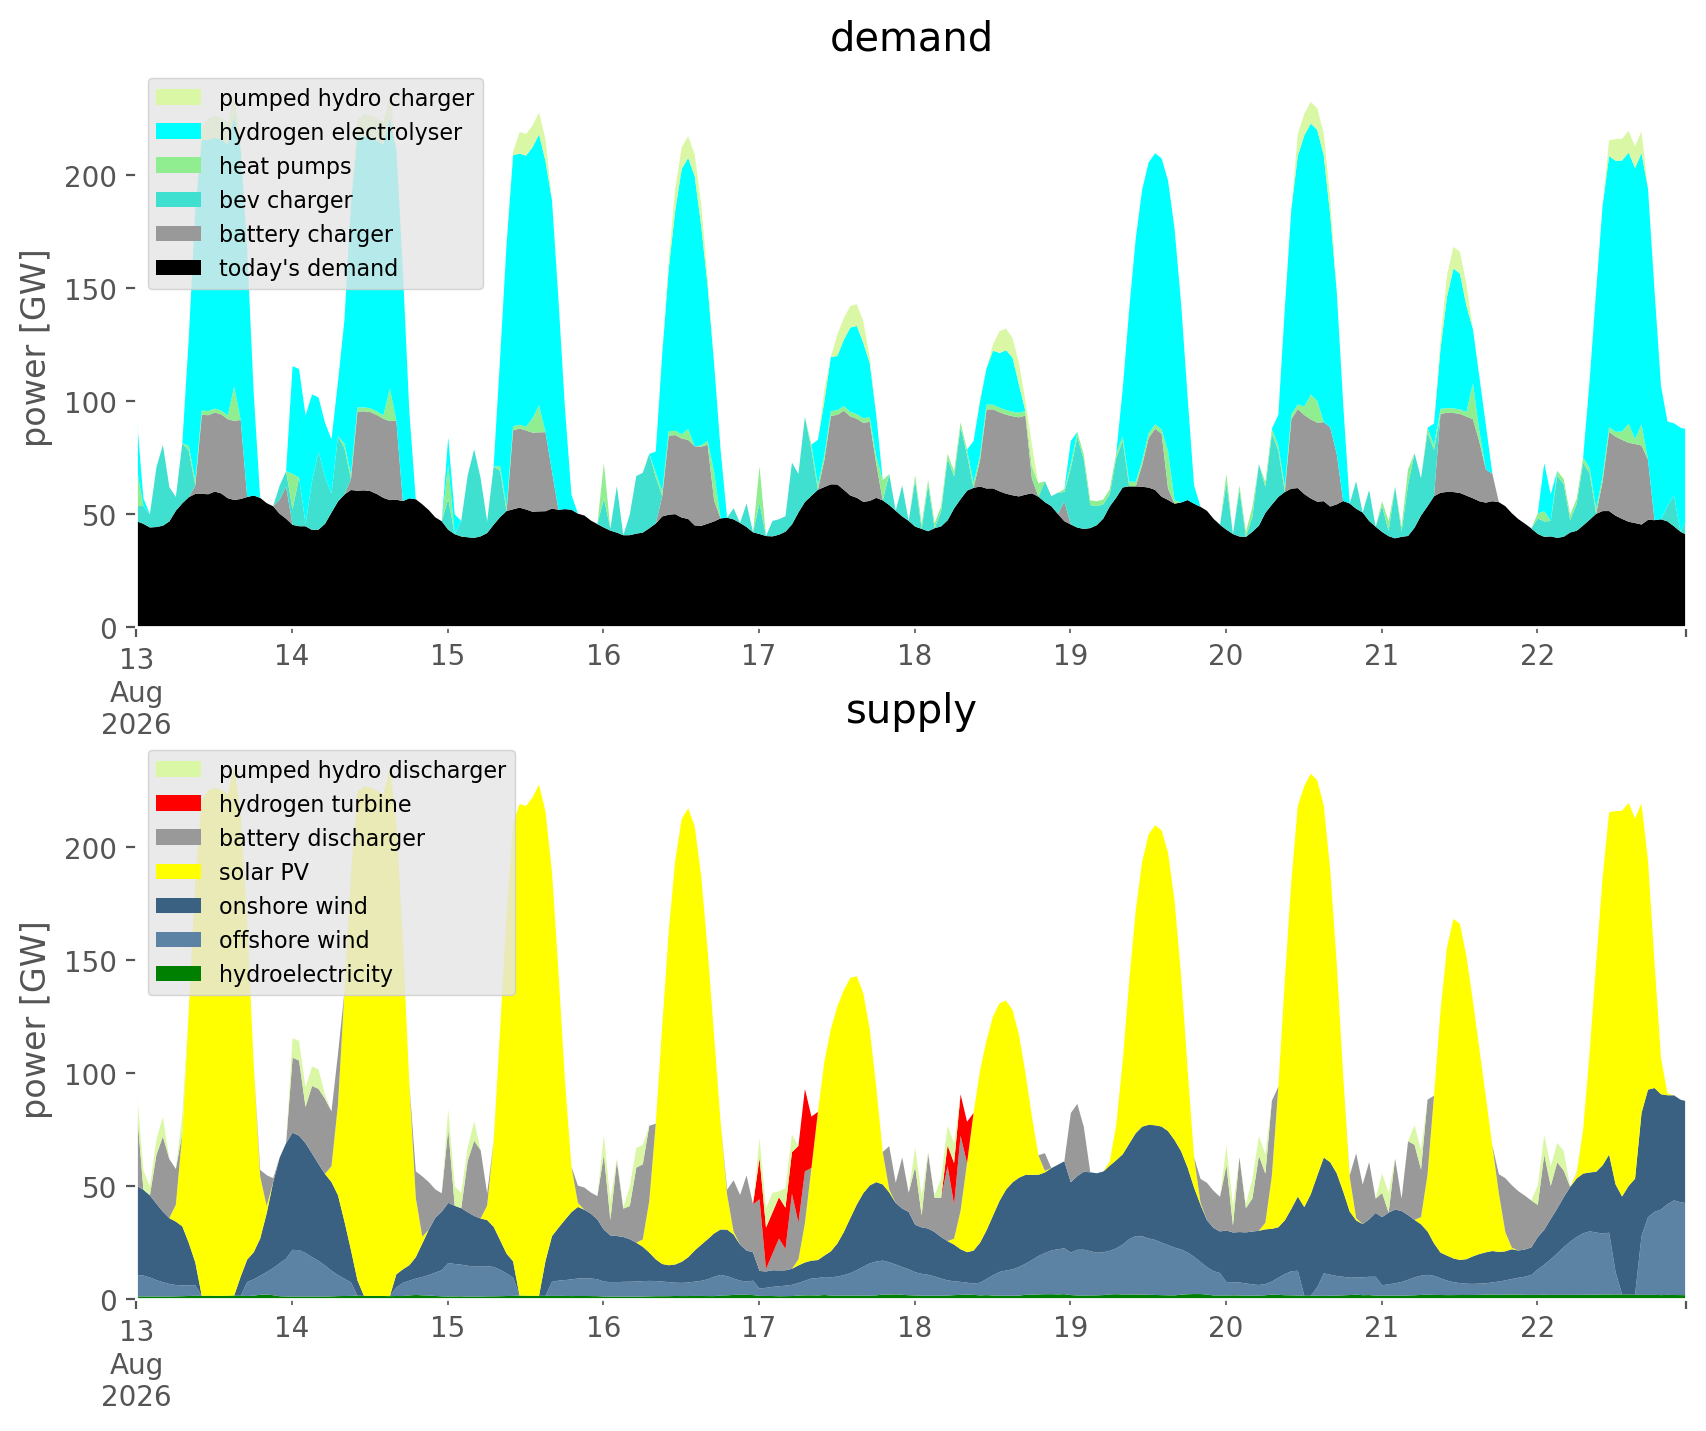Viewport: 1706px width, 1431px height.
Task: Pick the battery discharger legend color swatch
Action: 179,838
